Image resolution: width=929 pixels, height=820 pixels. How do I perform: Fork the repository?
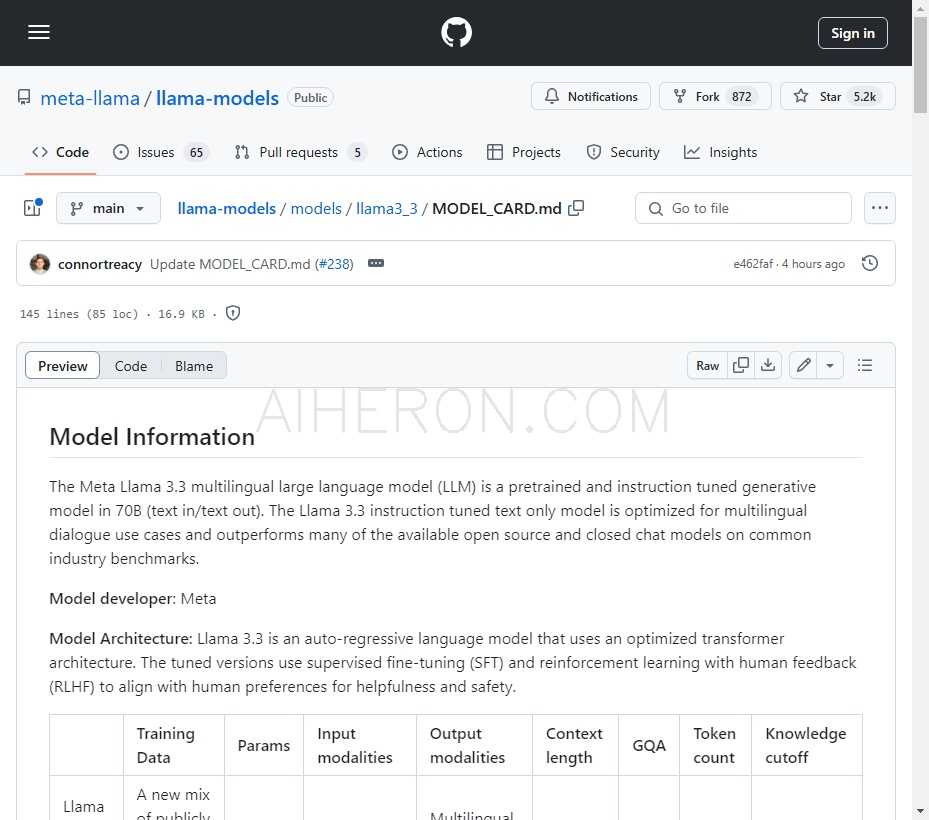pyautogui.click(x=715, y=97)
